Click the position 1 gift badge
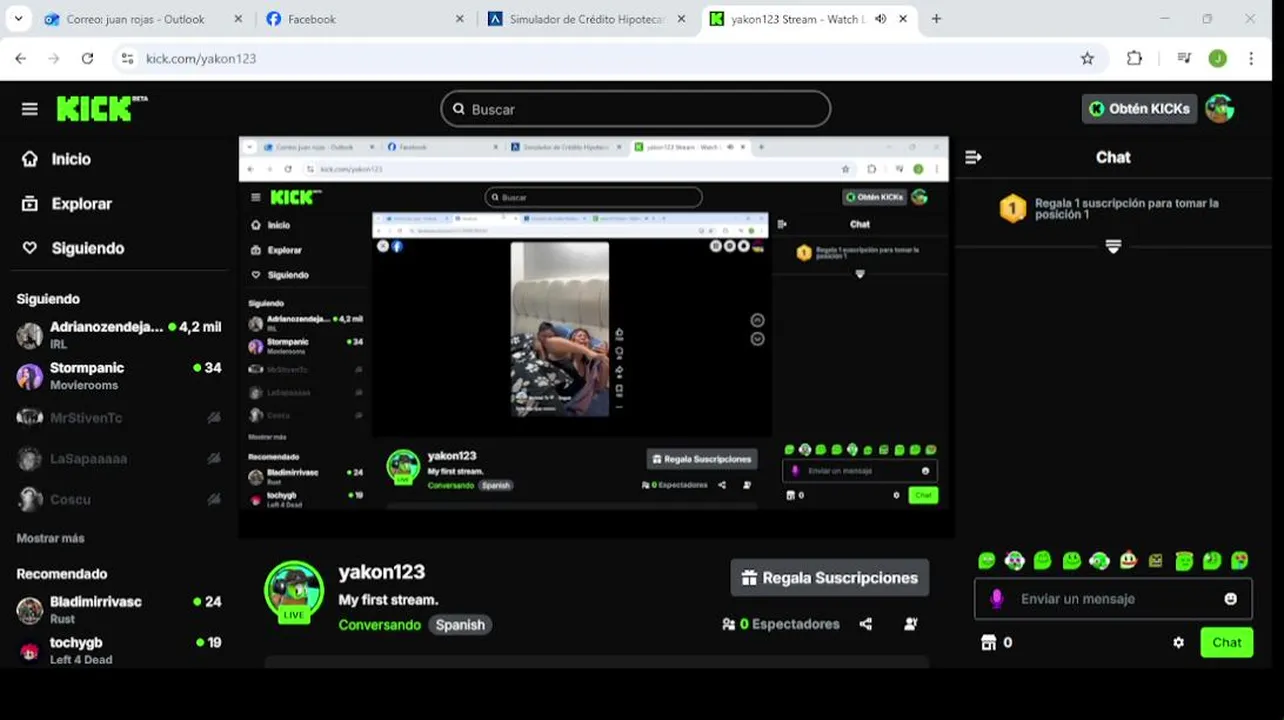Screen dimensions: 1284x720 (x=1013, y=208)
